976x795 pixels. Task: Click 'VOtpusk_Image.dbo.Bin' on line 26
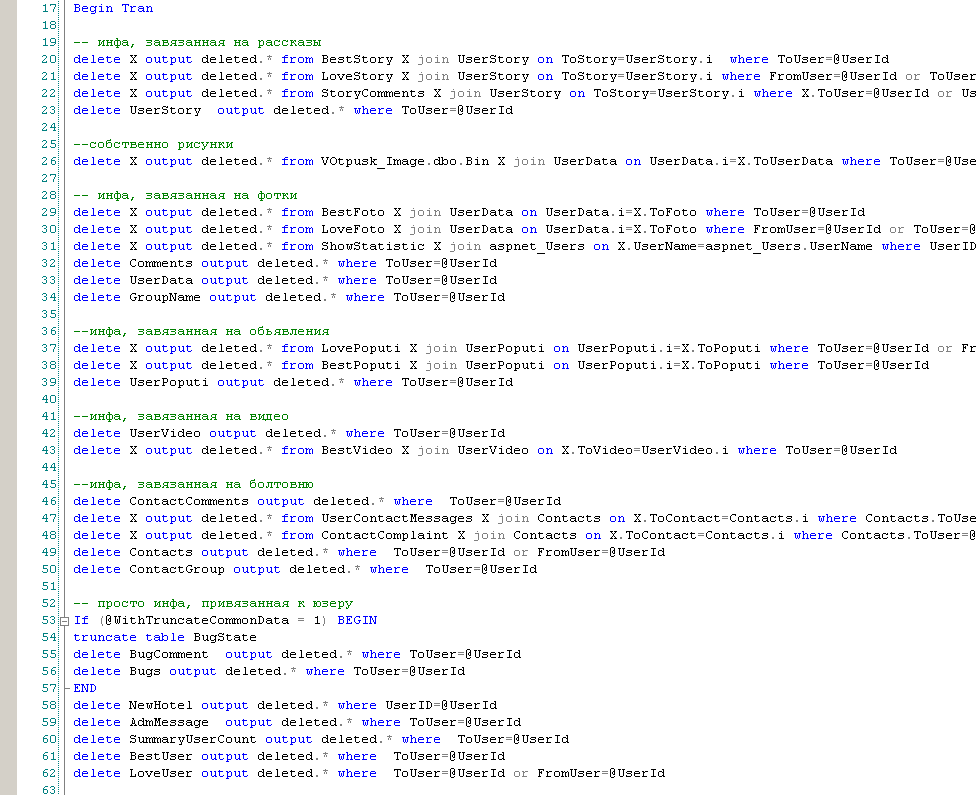405,161
